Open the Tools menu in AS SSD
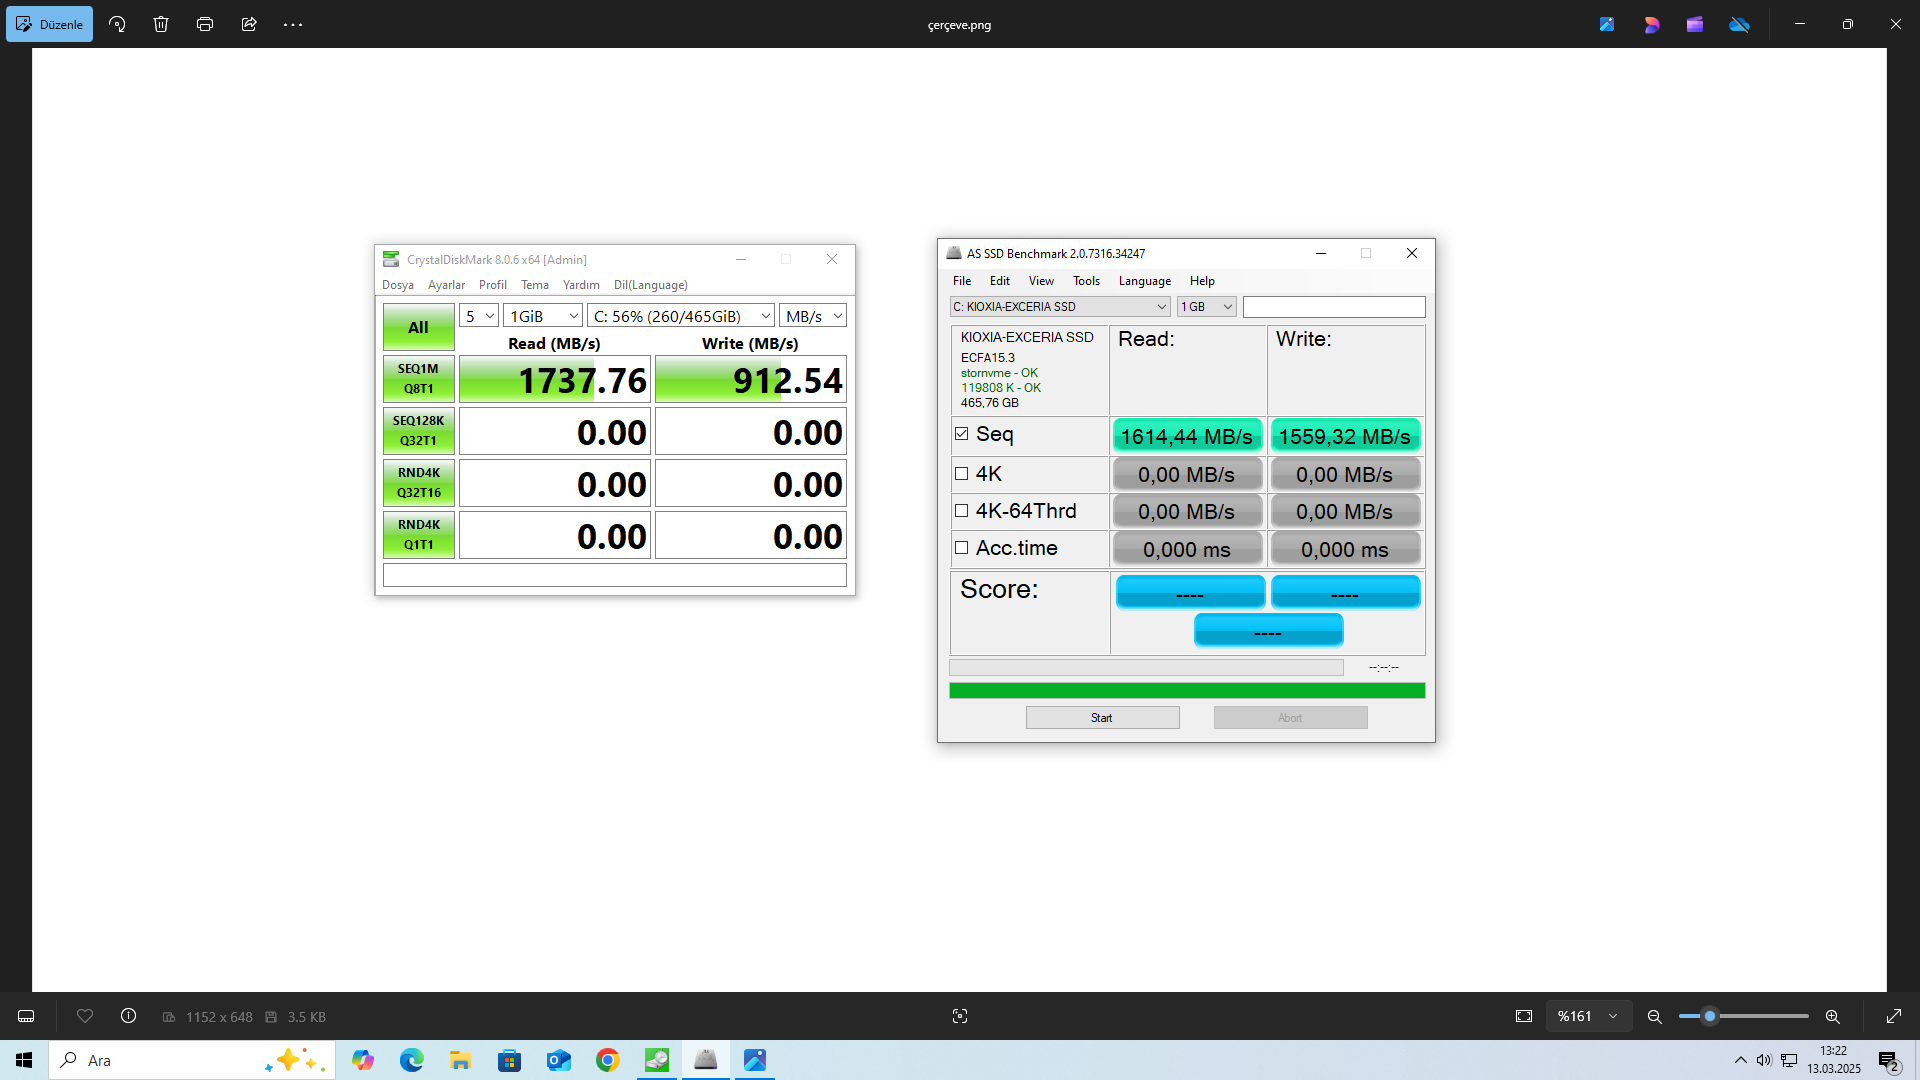The width and height of the screenshot is (1920, 1080). [1086, 281]
